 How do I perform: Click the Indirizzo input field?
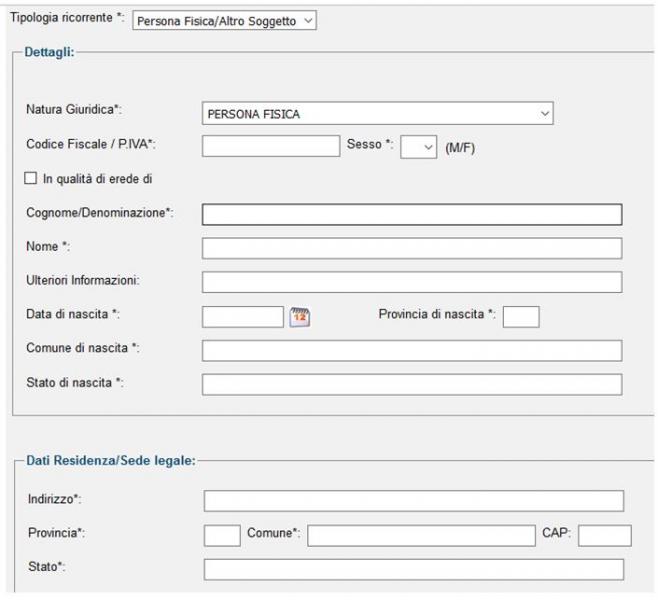414,501
